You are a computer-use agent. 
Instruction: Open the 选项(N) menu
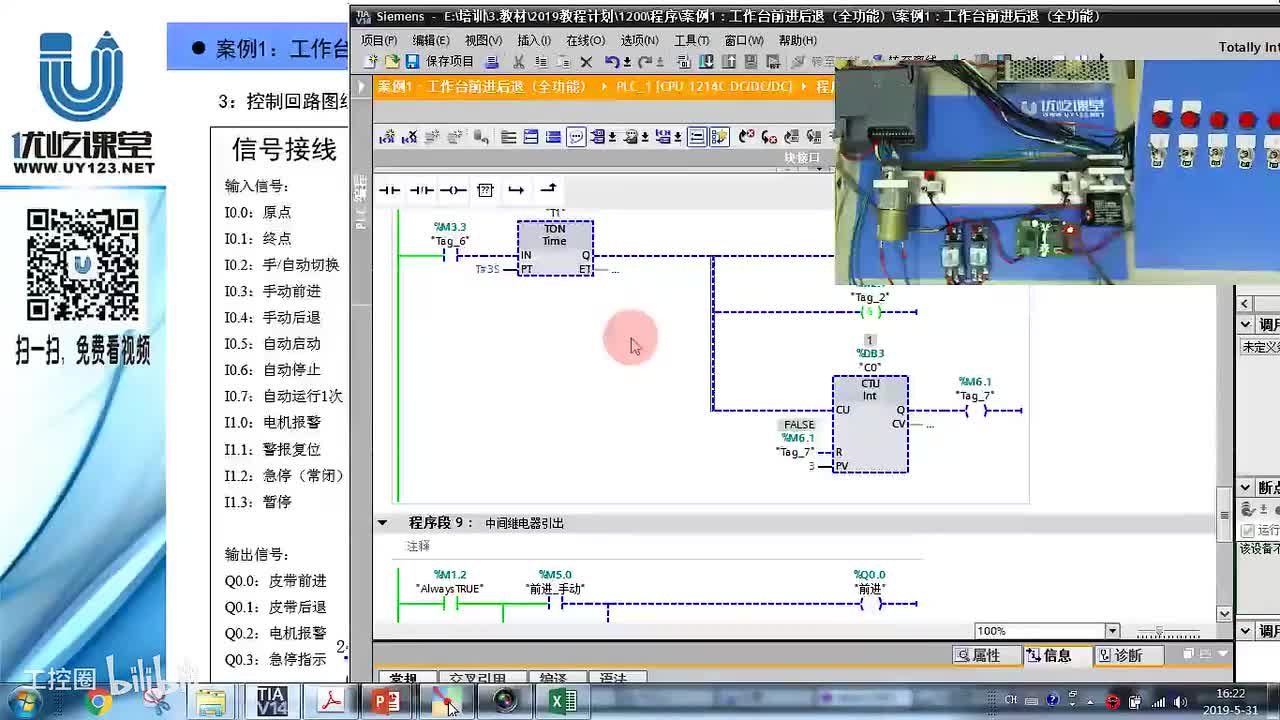click(x=639, y=40)
